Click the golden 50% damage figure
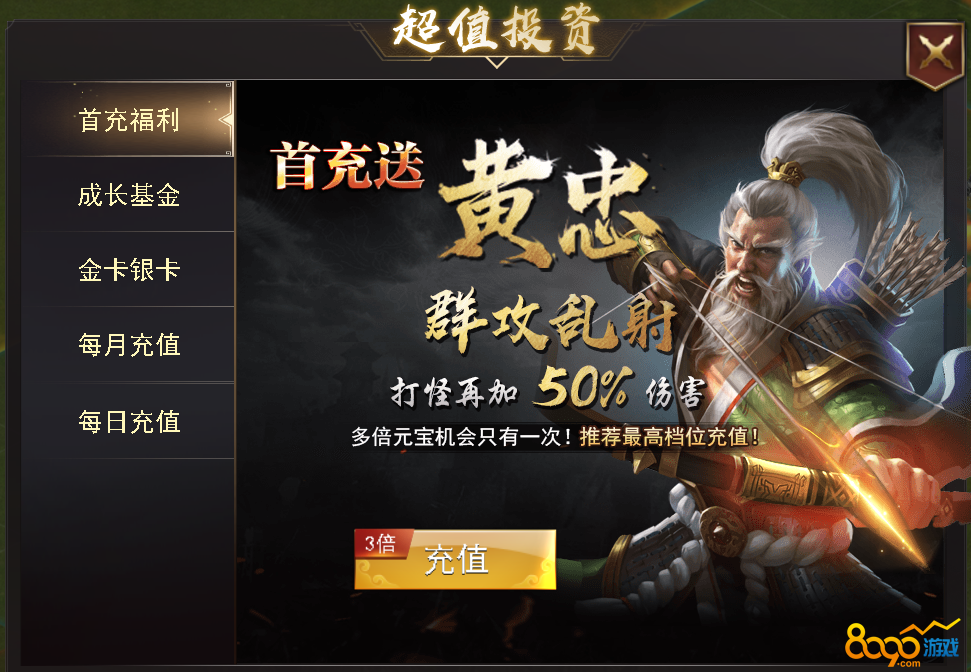This screenshot has width=971, height=672. click(x=583, y=387)
